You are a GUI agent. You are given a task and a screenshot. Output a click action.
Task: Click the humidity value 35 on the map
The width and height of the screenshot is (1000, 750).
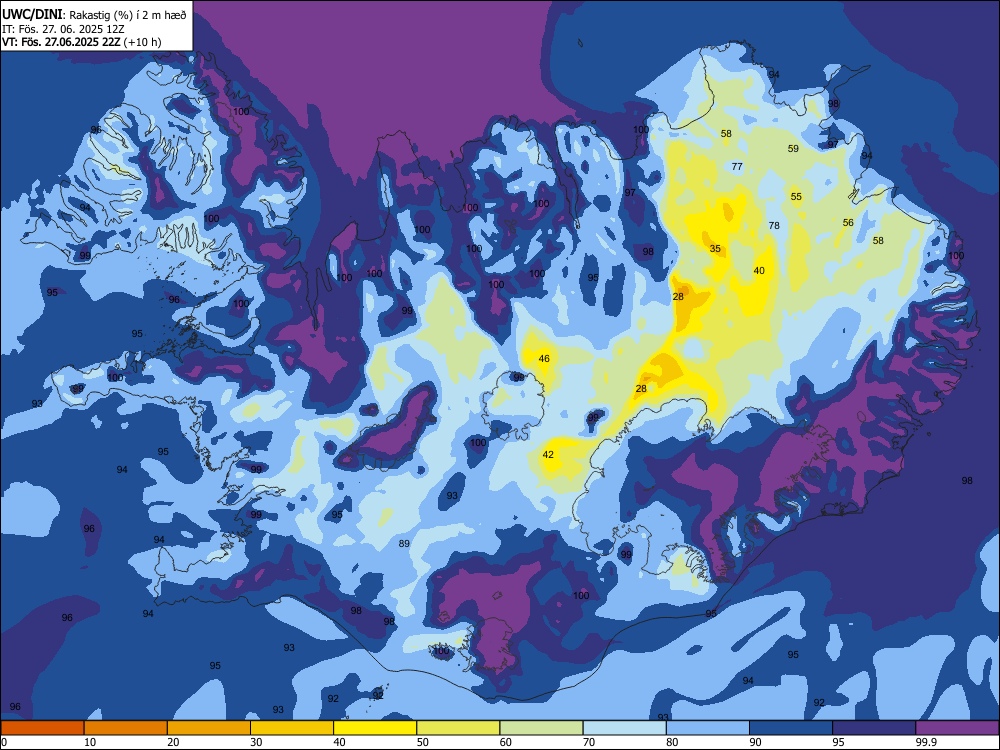pos(716,249)
